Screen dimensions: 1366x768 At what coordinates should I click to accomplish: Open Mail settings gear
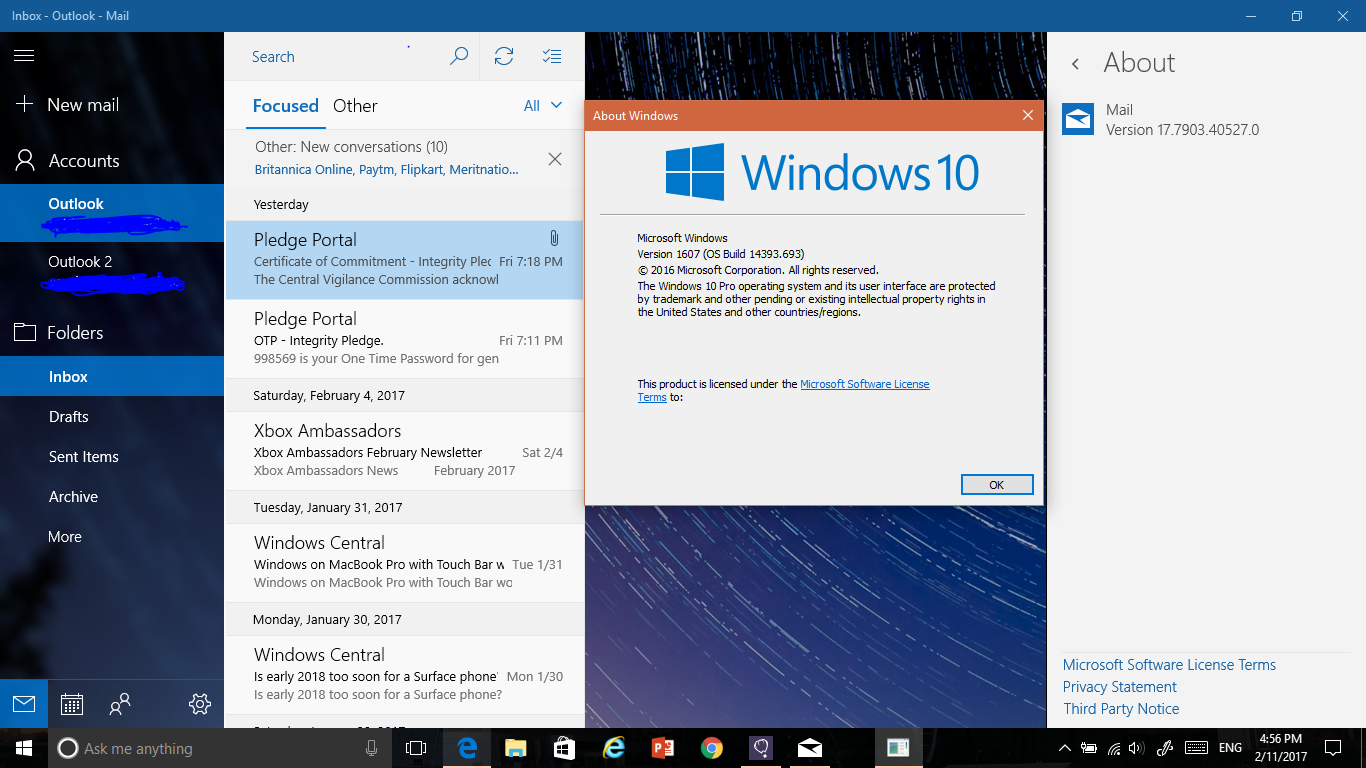pyautogui.click(x=199, y=704)
